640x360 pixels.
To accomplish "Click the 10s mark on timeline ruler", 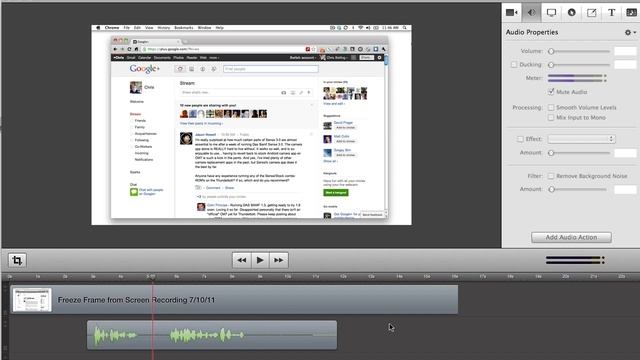I will pos(288,277).
